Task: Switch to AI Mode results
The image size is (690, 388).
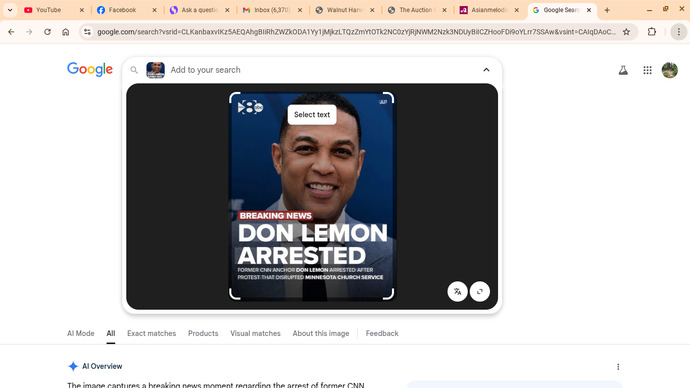Action: (x=81, y=333)
